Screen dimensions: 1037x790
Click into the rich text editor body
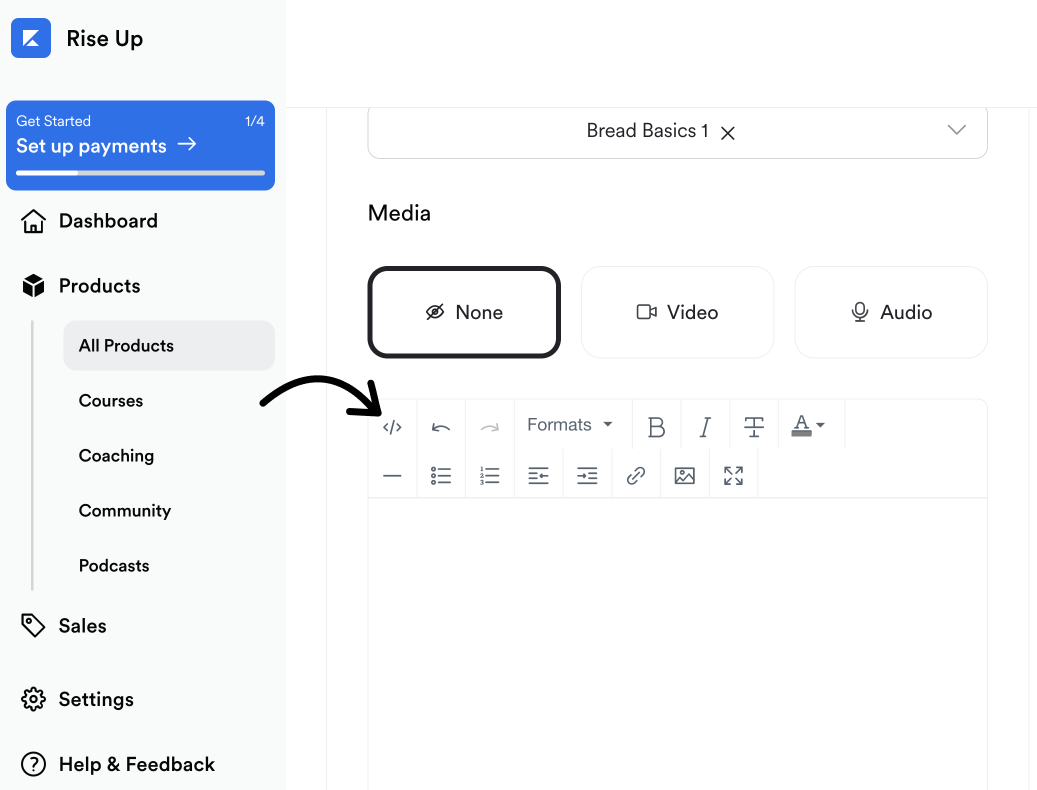(677, 643)
